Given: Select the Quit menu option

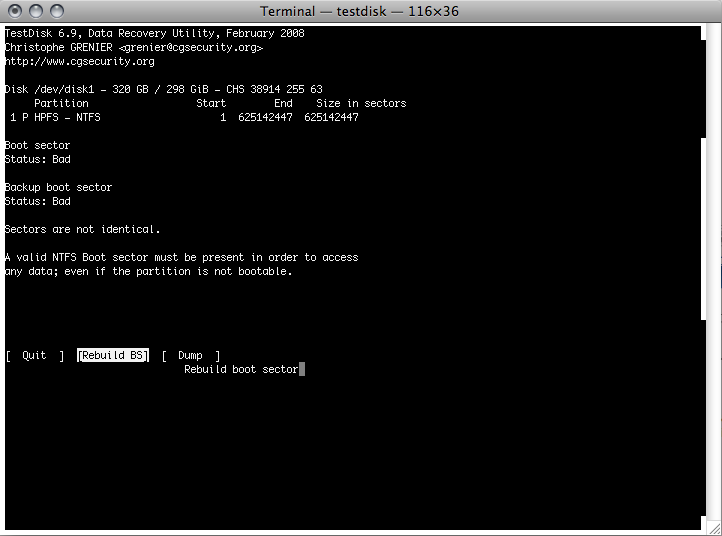Looking at the screenshot, I should click(35, 355).
